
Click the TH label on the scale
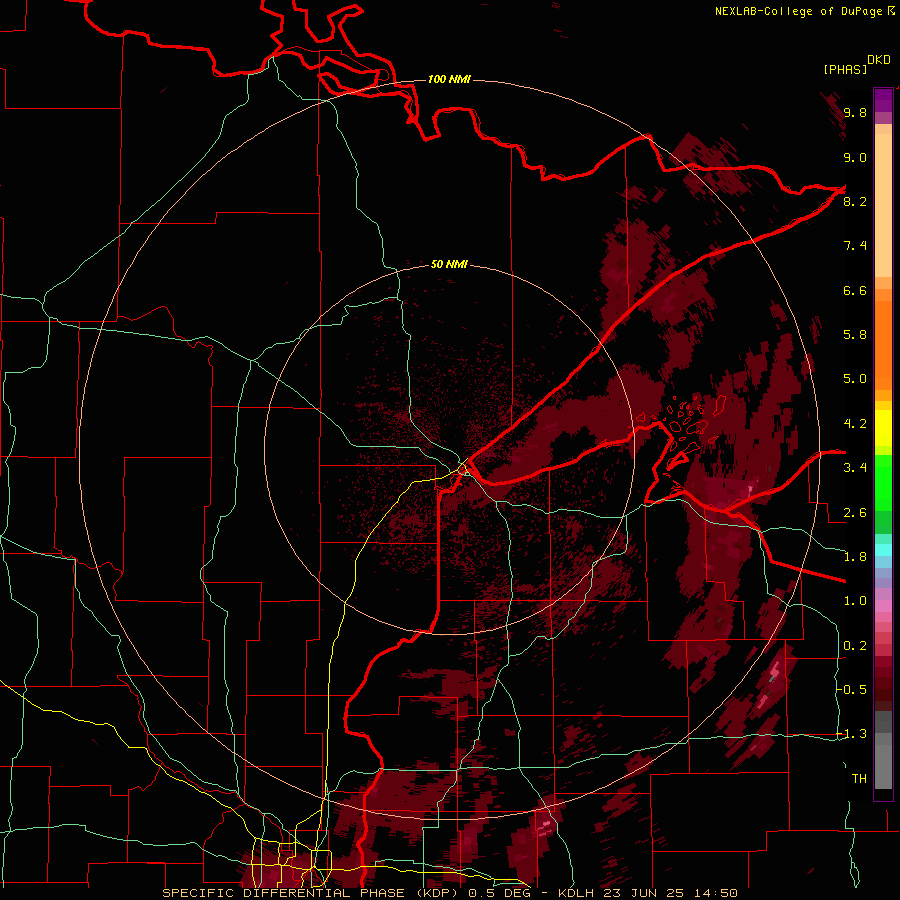pyautogui.click(x=859, y=779)
